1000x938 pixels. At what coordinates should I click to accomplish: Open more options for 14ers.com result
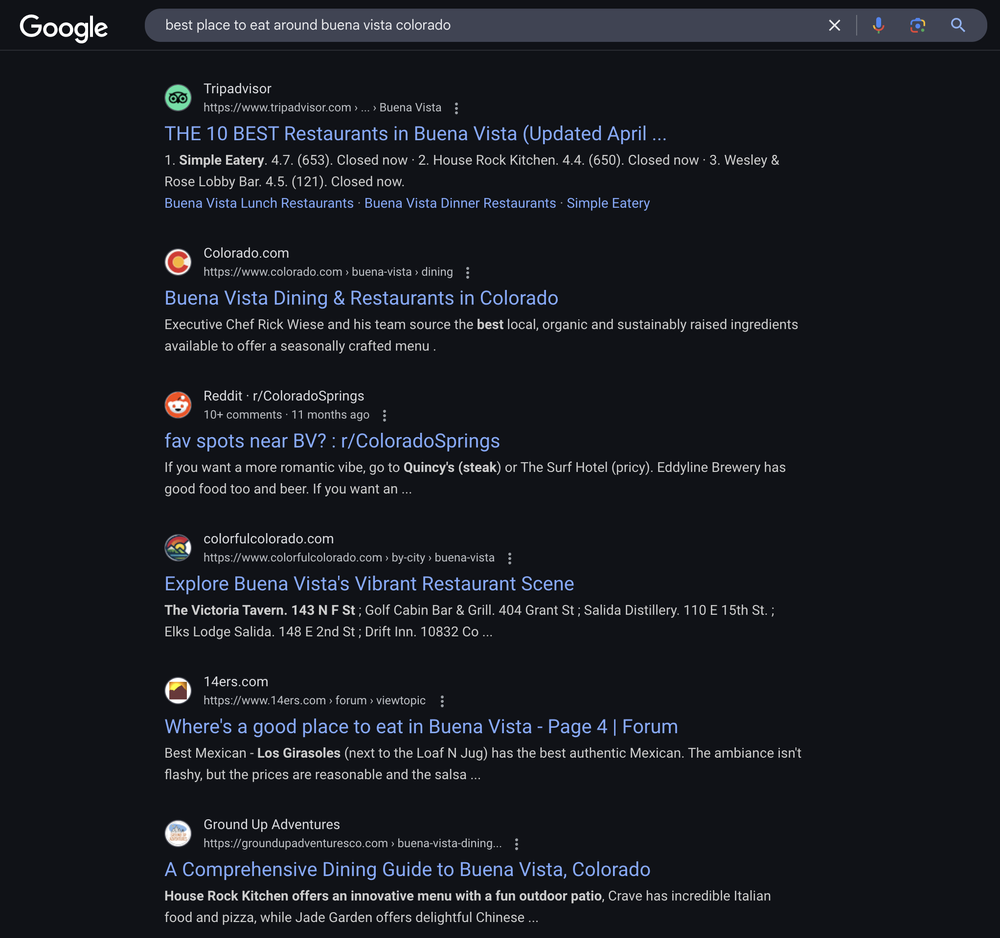pyautogui.click(x=442, y=701)
